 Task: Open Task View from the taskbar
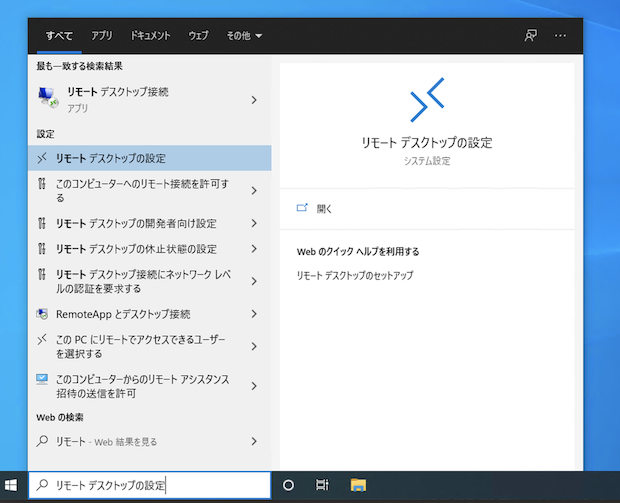pos(322,485)
